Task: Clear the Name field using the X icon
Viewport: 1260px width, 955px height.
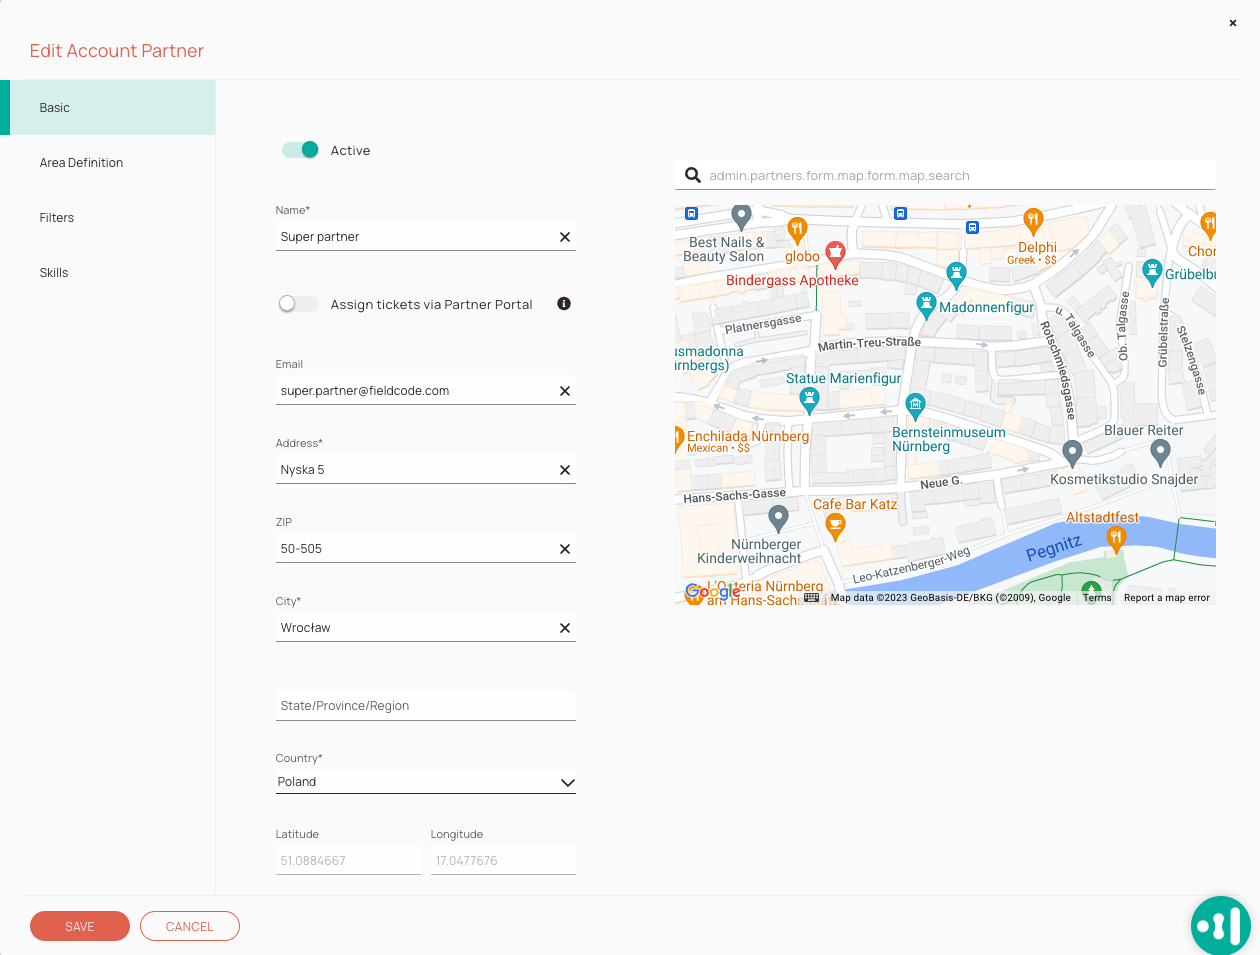Action: pyautogui.click(x=564, y=236)
